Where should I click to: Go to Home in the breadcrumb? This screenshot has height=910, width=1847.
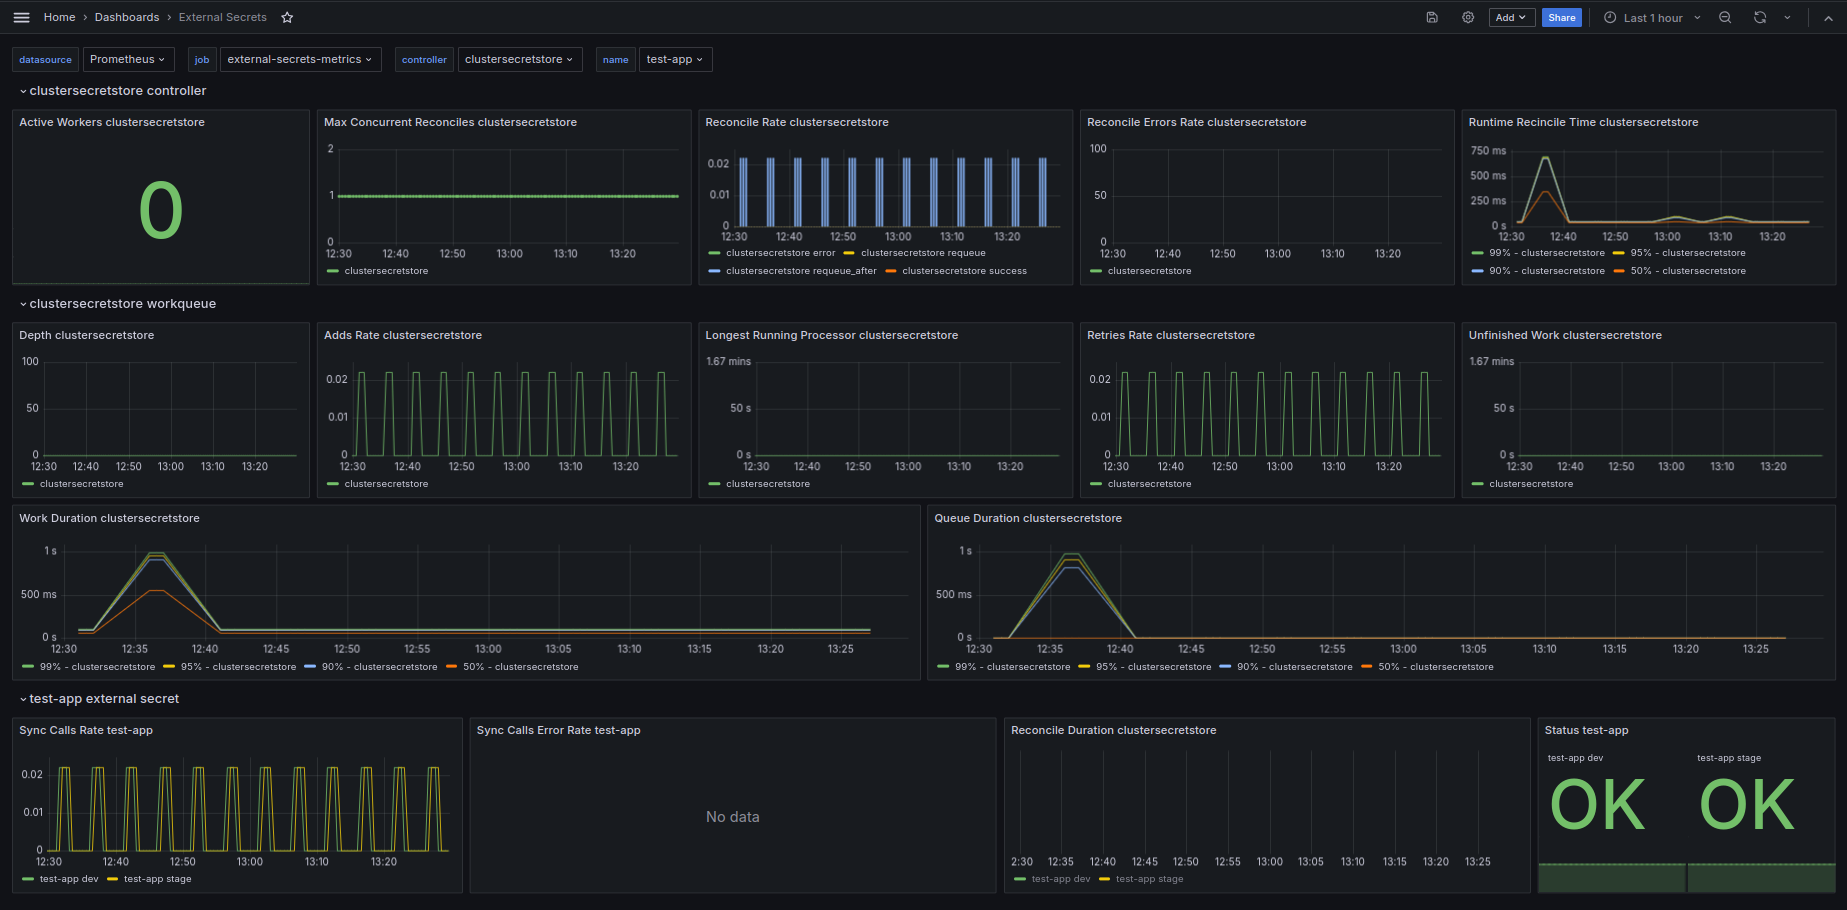(x=59, y=17)
